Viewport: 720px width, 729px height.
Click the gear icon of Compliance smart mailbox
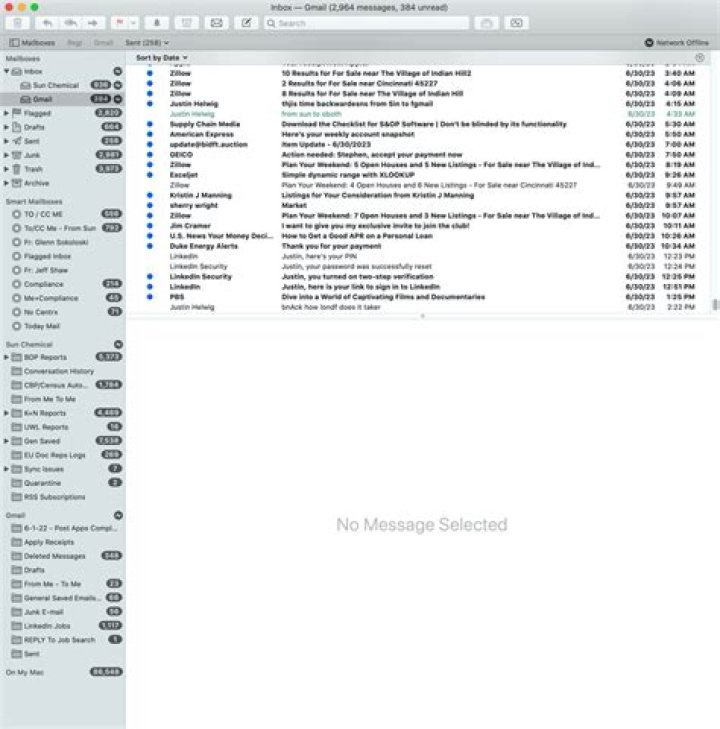click(x=16, y=284)
